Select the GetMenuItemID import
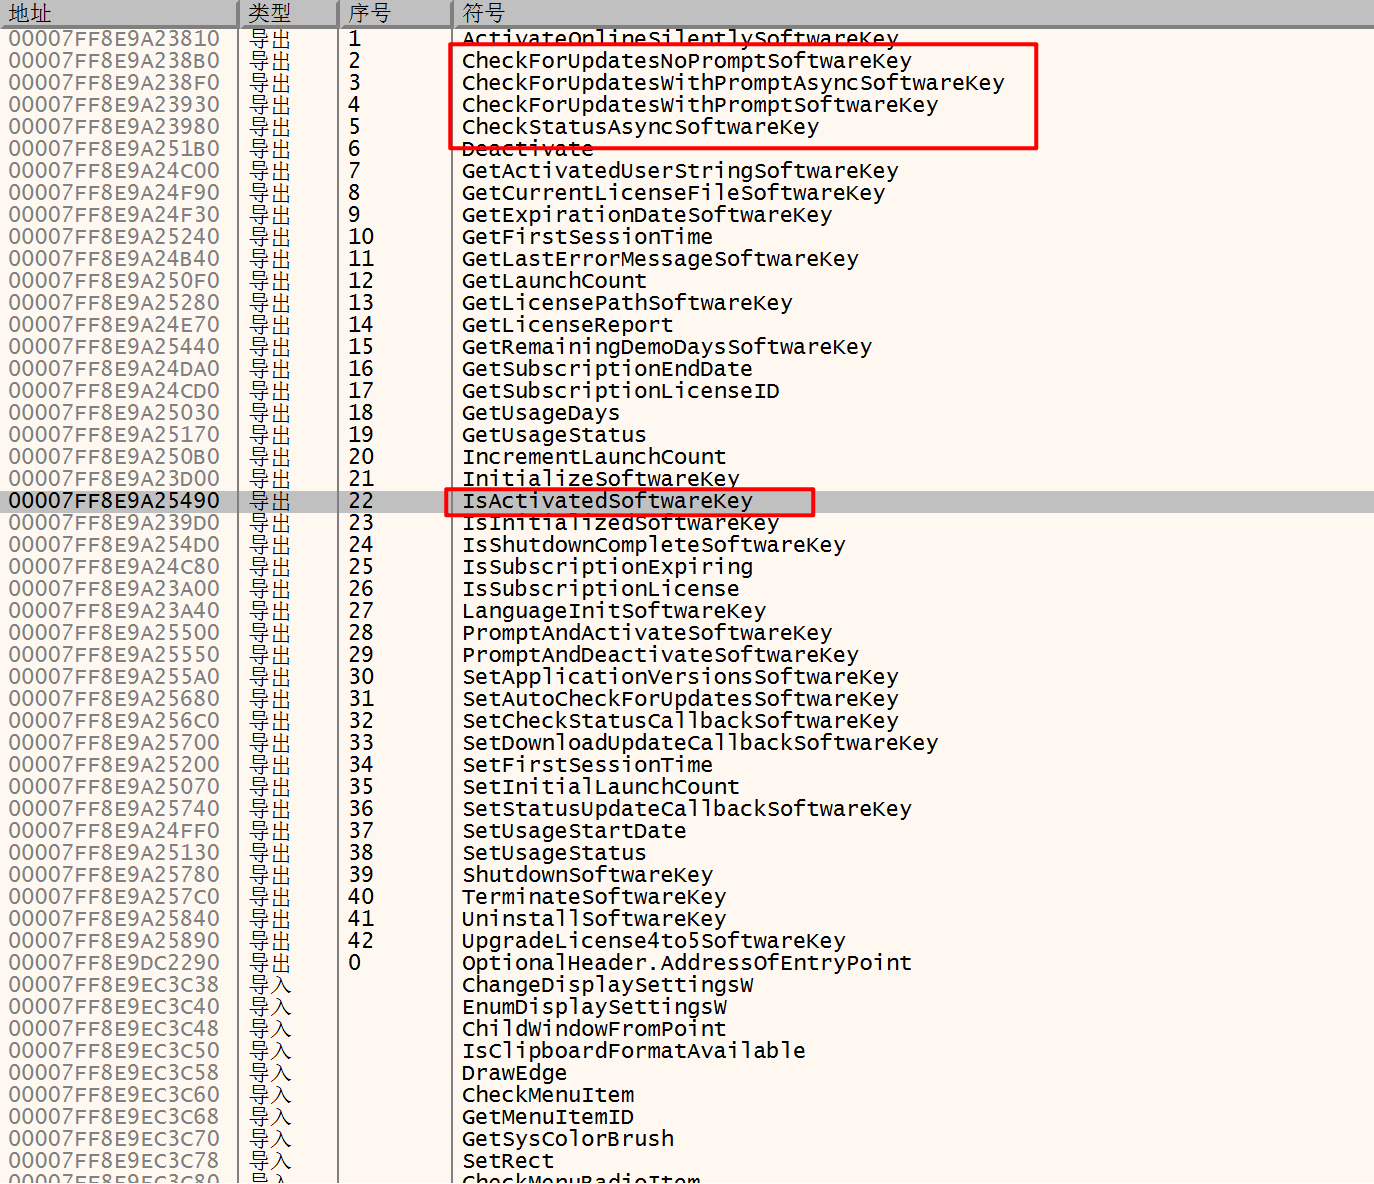1374x1184 pixels. pyautogui.click(x=547, y=1117)
